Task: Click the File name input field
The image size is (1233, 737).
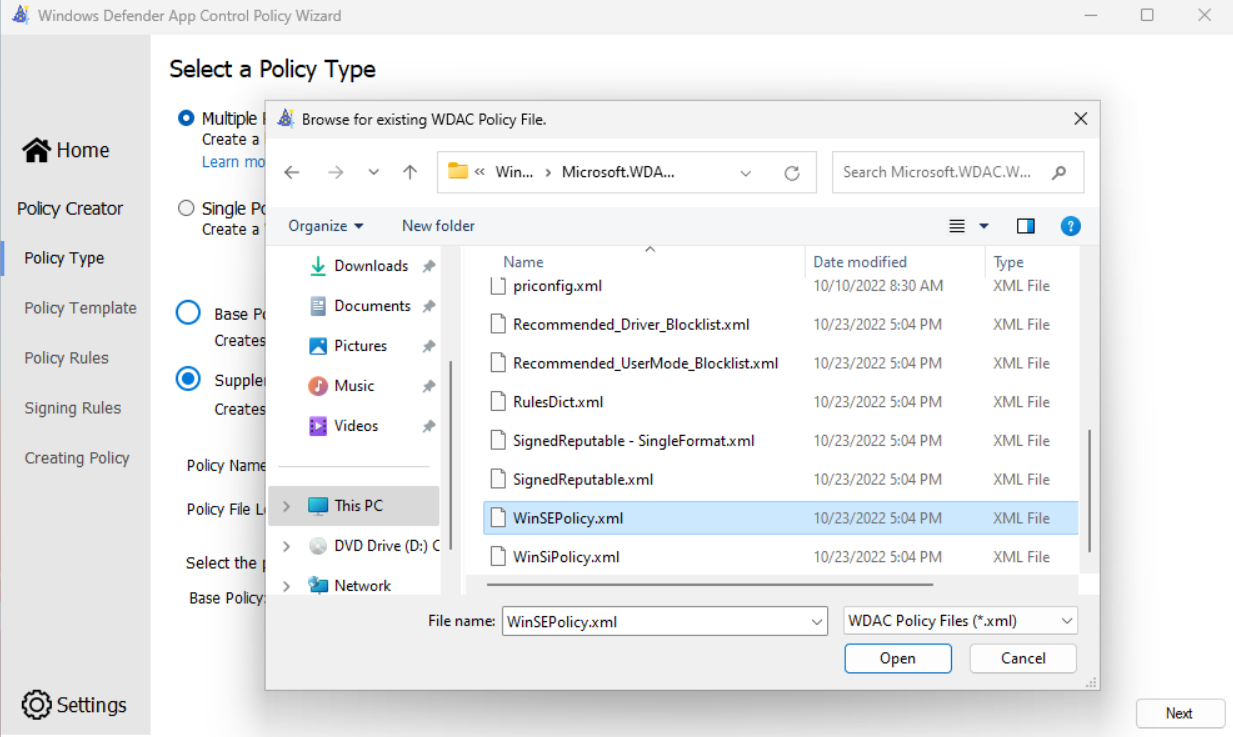Action: tap(656, 621)
